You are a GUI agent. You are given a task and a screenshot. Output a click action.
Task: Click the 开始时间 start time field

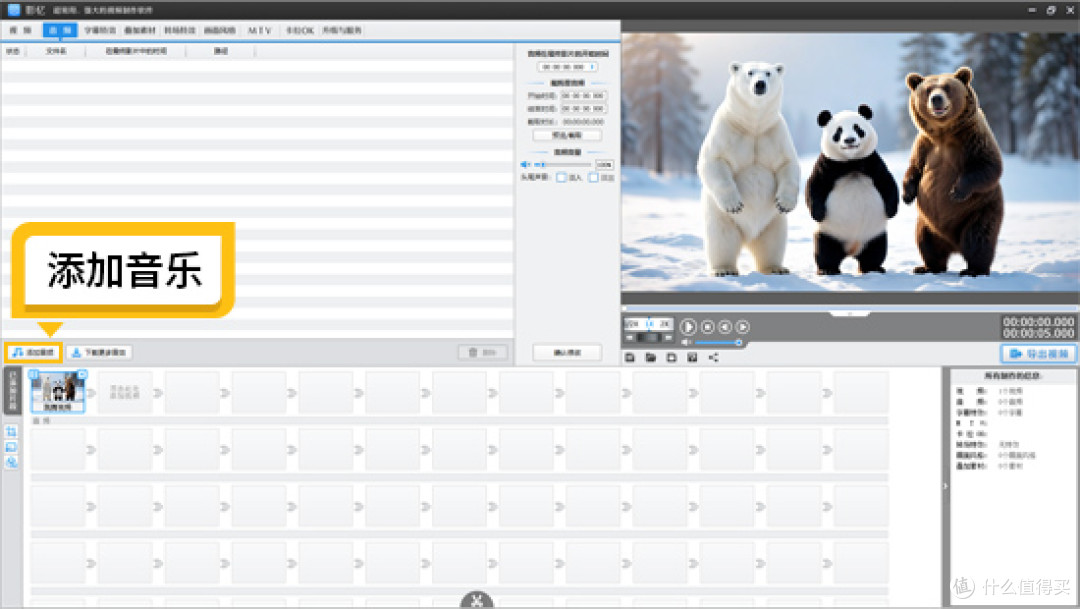[583, 96]
